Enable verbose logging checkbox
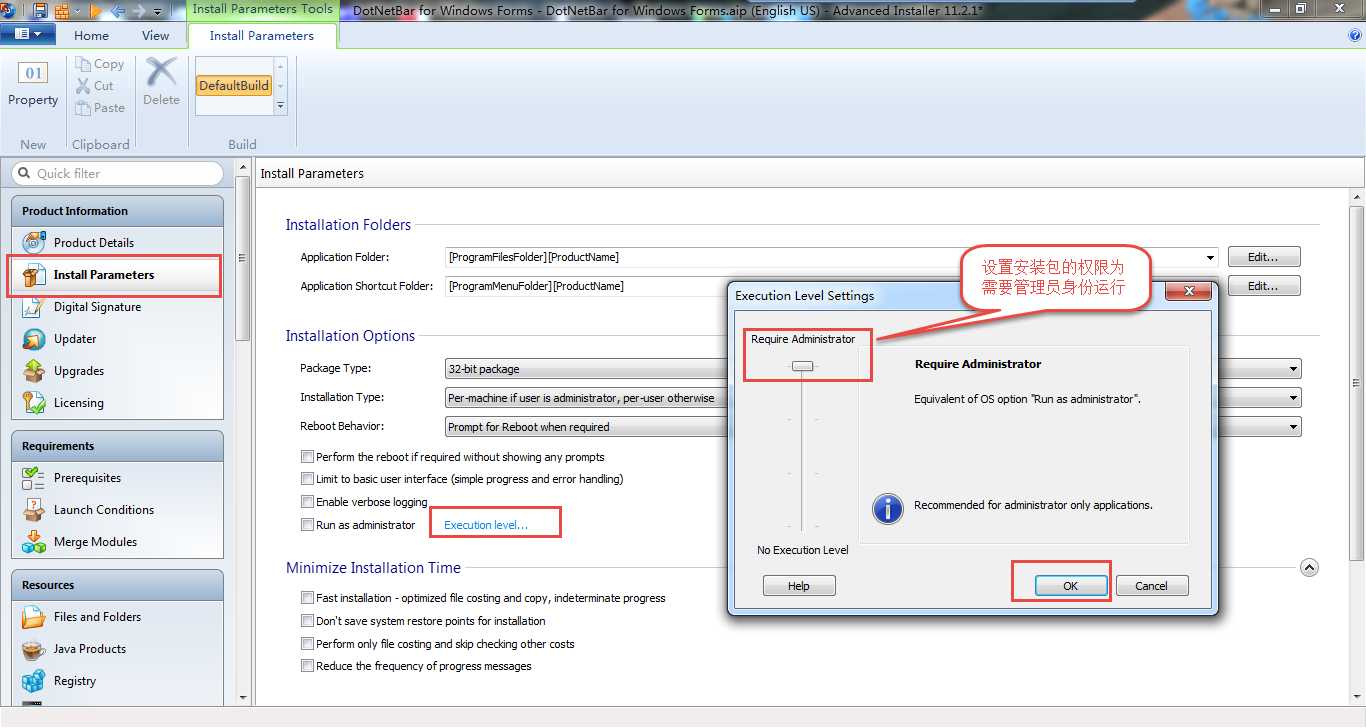The width and height of the screenshot is (1366, 728). coord(307,502)
